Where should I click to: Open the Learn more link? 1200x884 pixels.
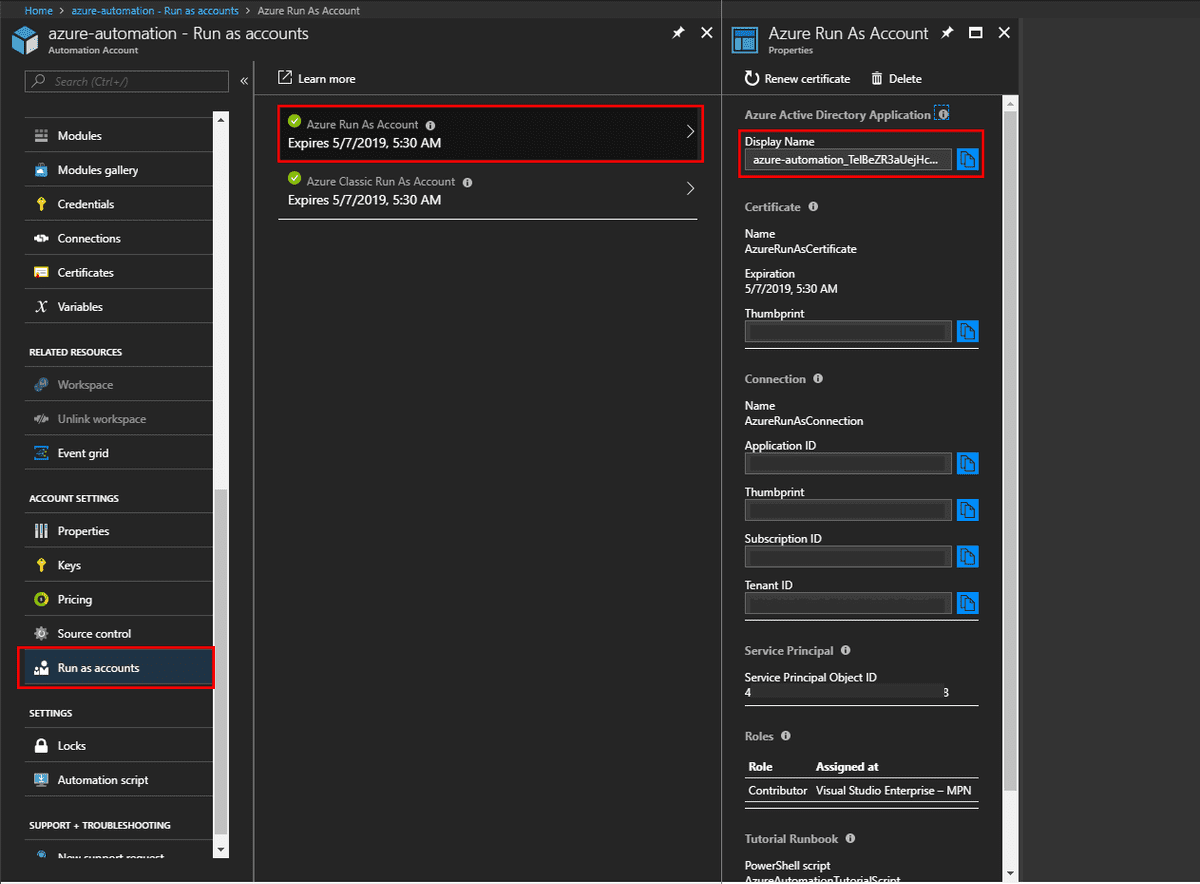click(316, 79)
